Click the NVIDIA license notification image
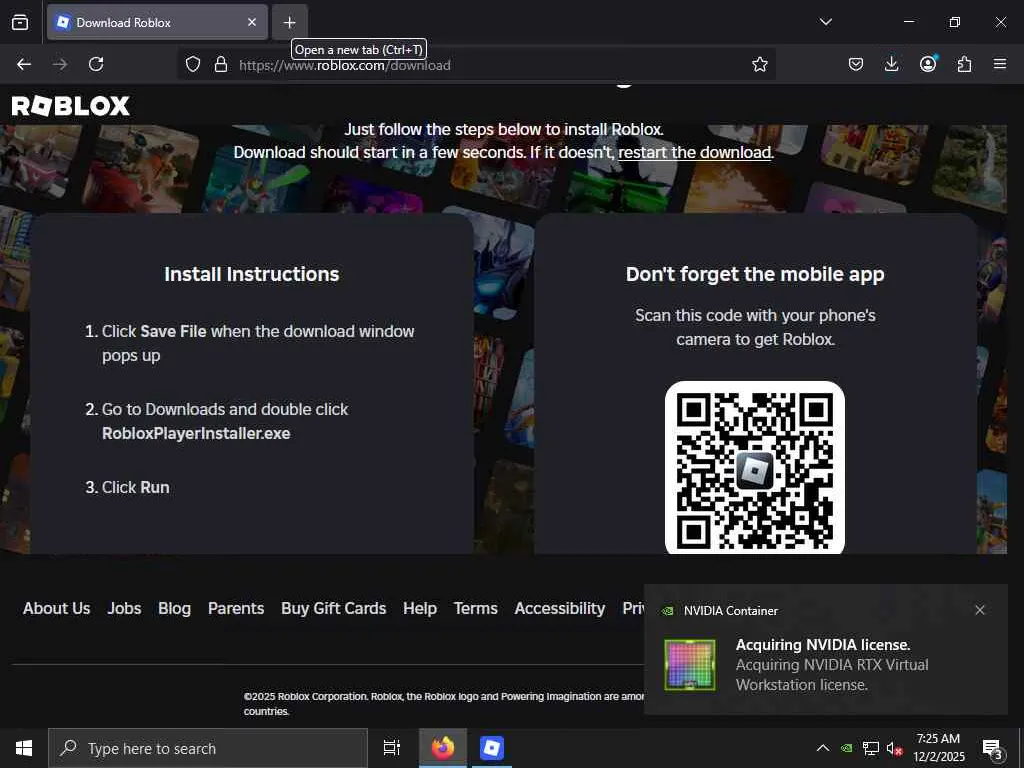Image resolution: width=1024 pixels, height=768 pixels. (690, 665)
